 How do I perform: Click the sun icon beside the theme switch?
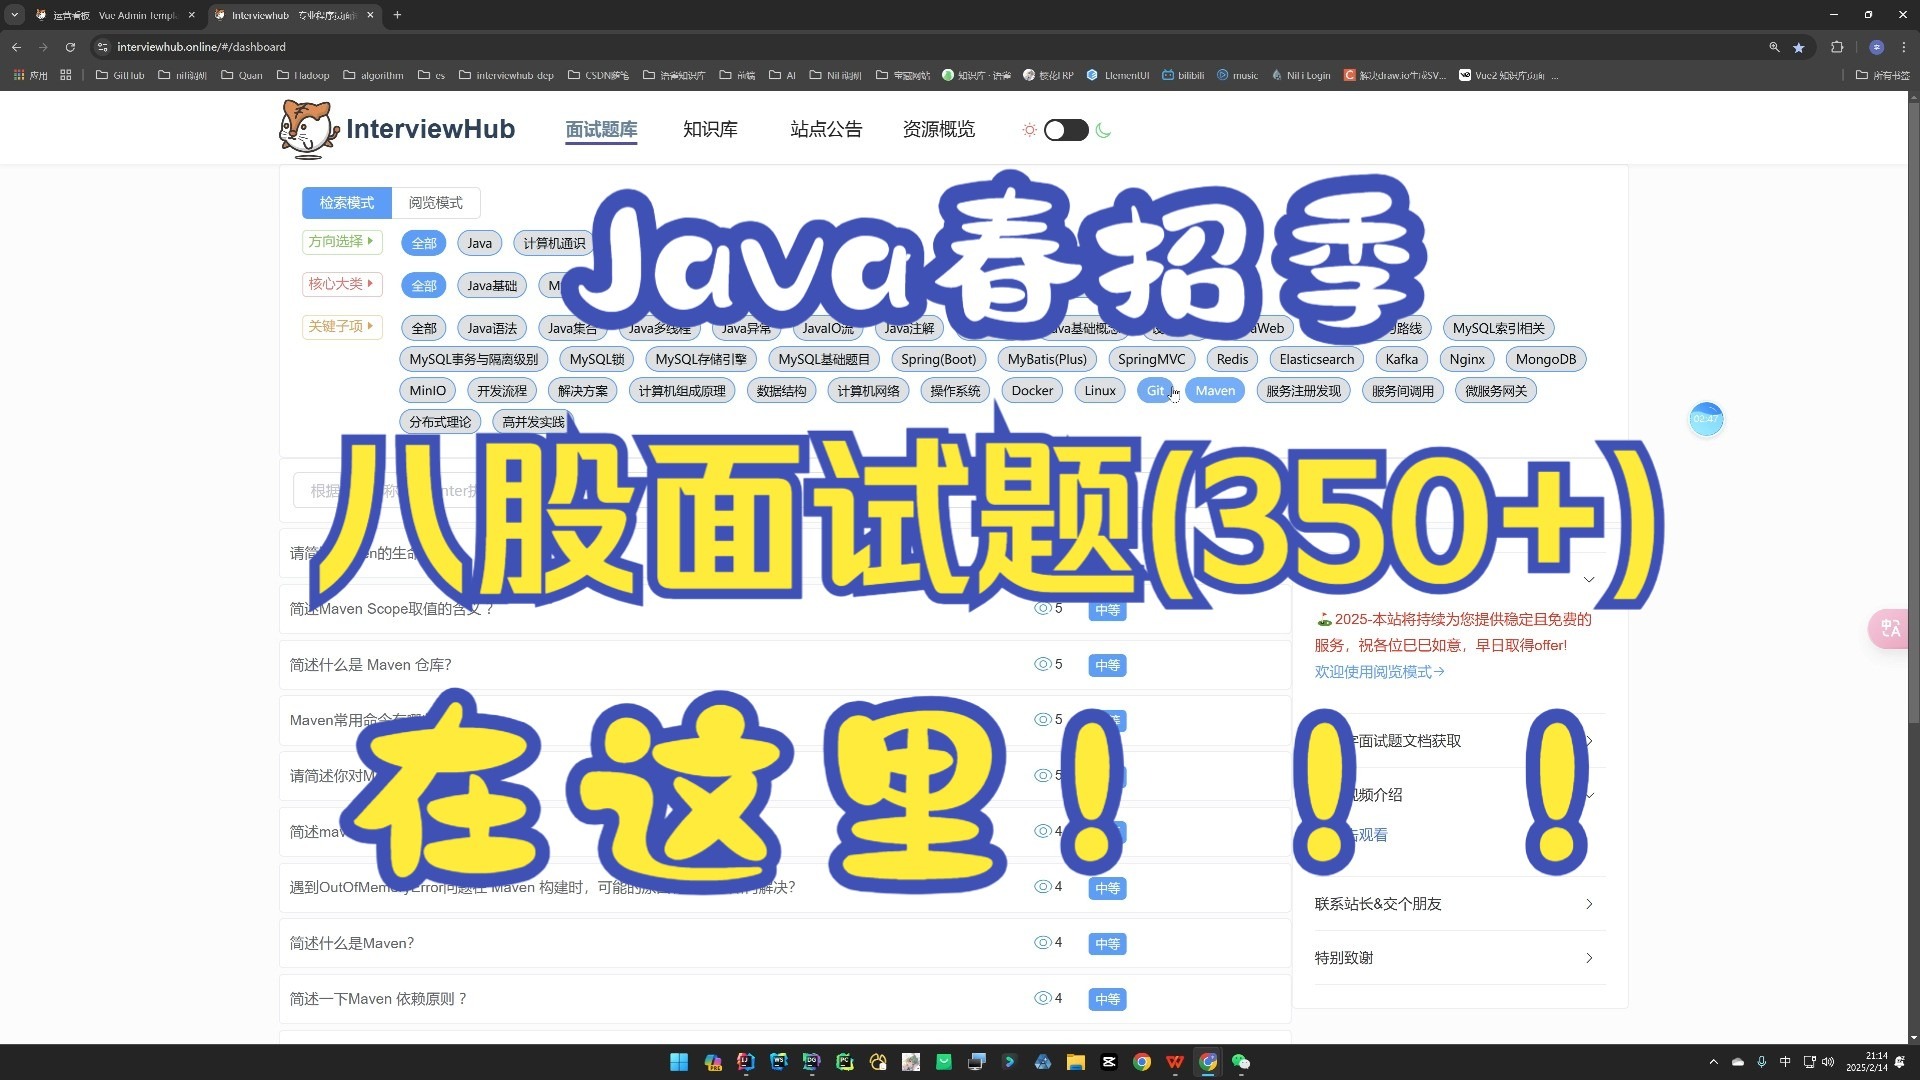click(1029, 130)
